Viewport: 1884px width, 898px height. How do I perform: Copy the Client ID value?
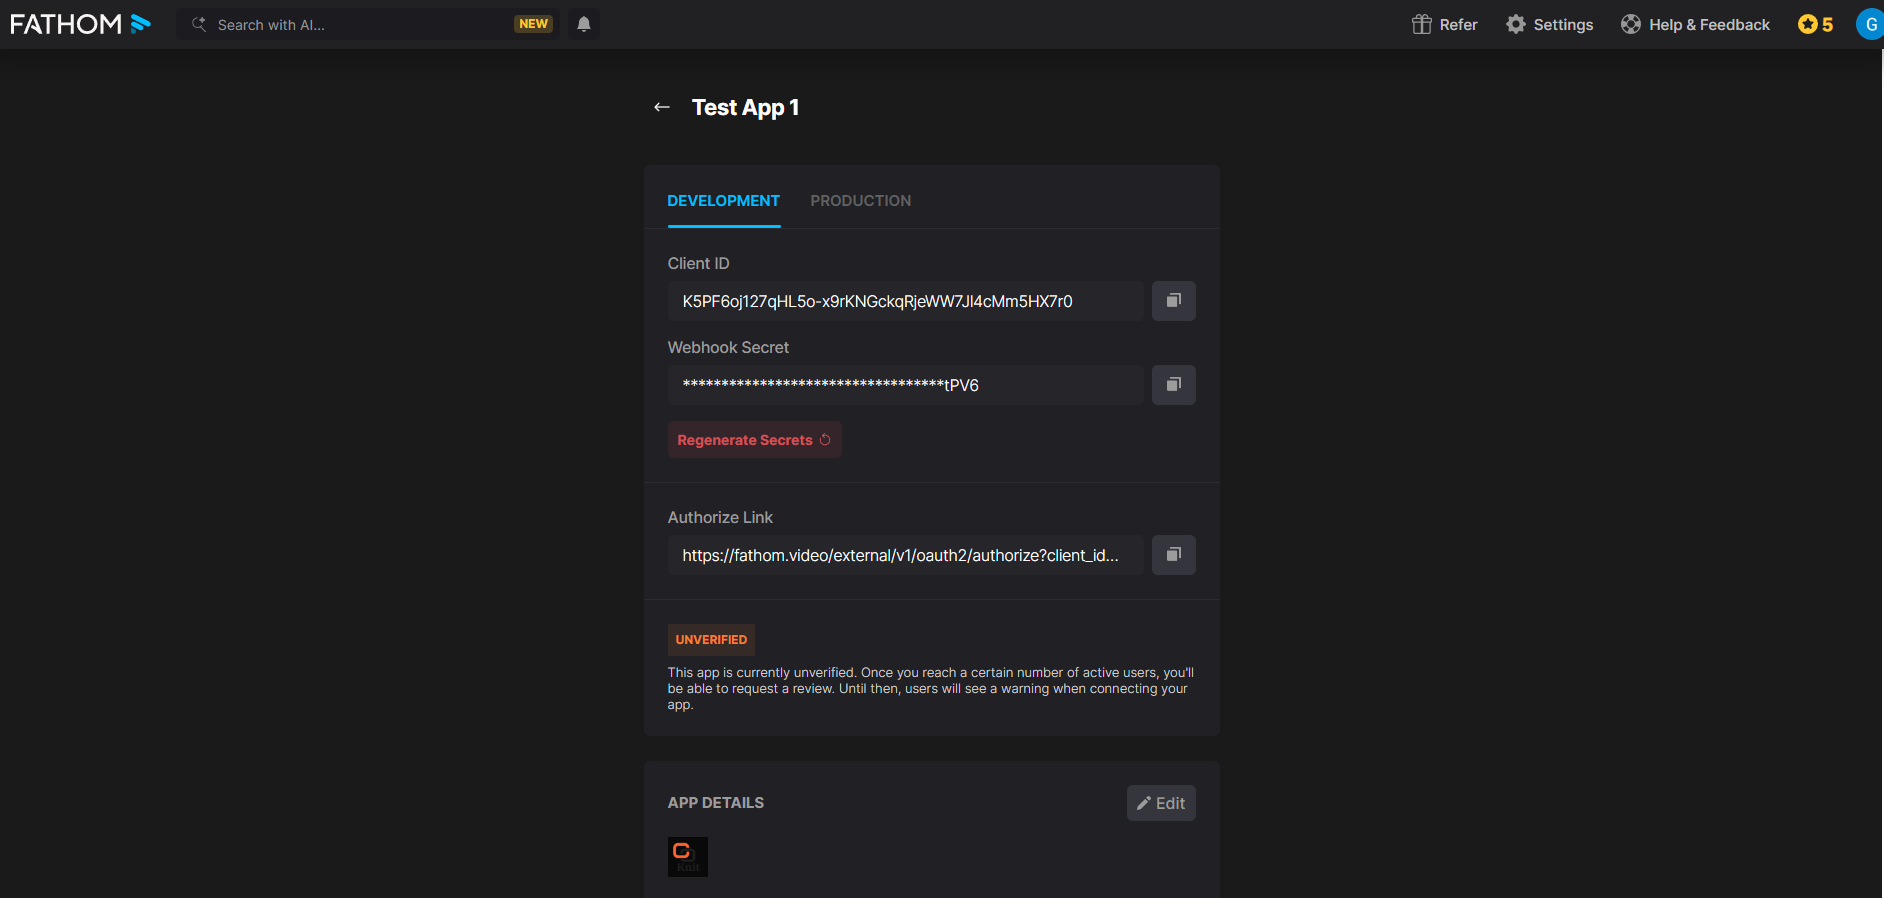click(1174, 301)
